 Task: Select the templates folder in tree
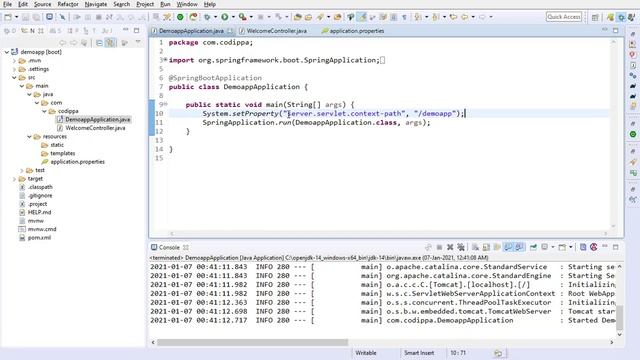click(x=62, y=153)
